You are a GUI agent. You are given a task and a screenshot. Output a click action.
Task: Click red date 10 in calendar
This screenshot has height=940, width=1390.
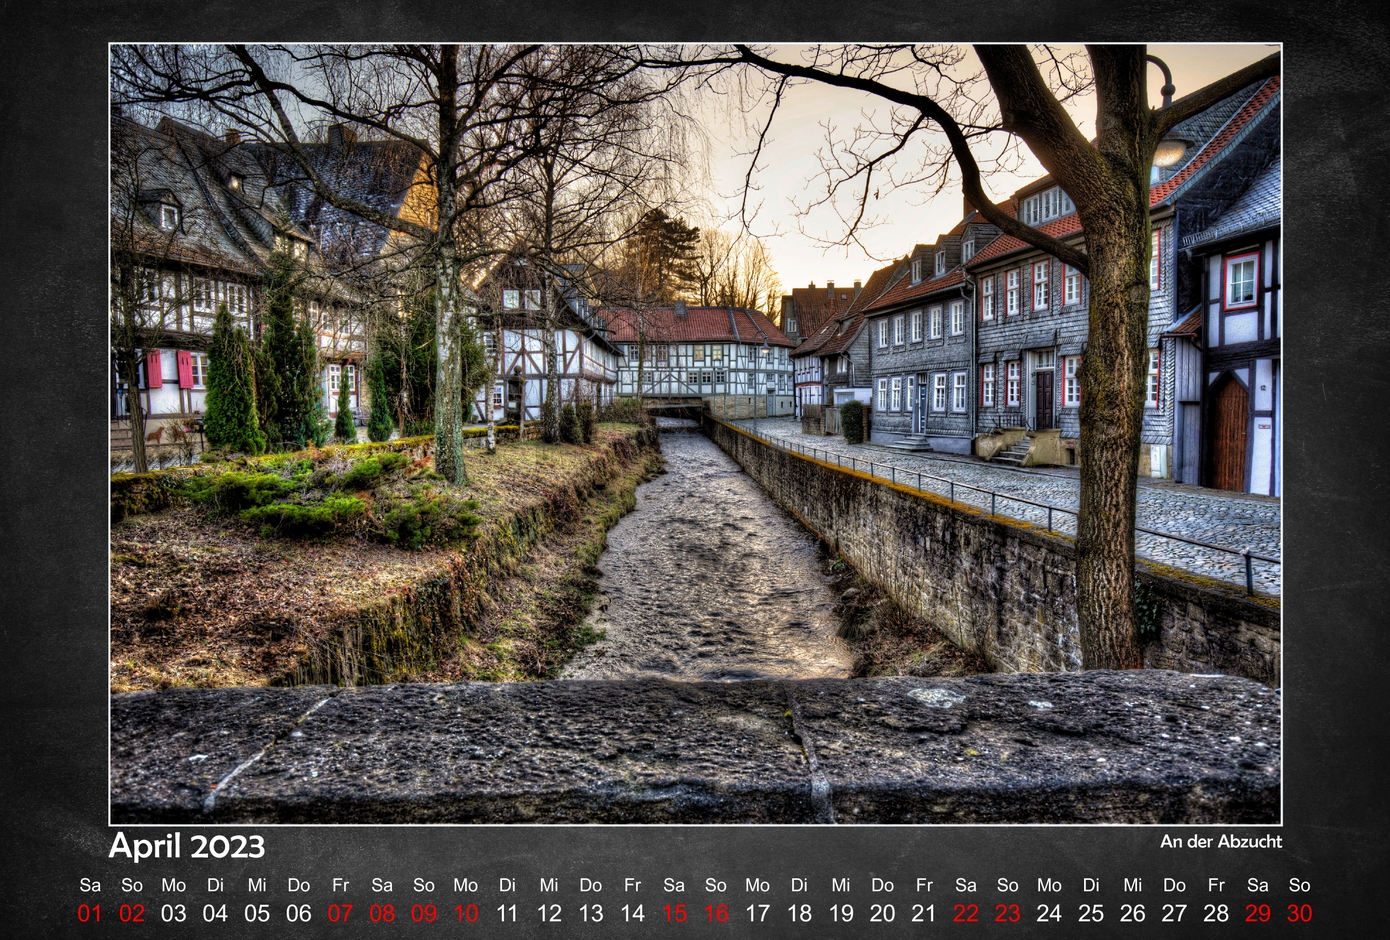[x=466, y=913]
